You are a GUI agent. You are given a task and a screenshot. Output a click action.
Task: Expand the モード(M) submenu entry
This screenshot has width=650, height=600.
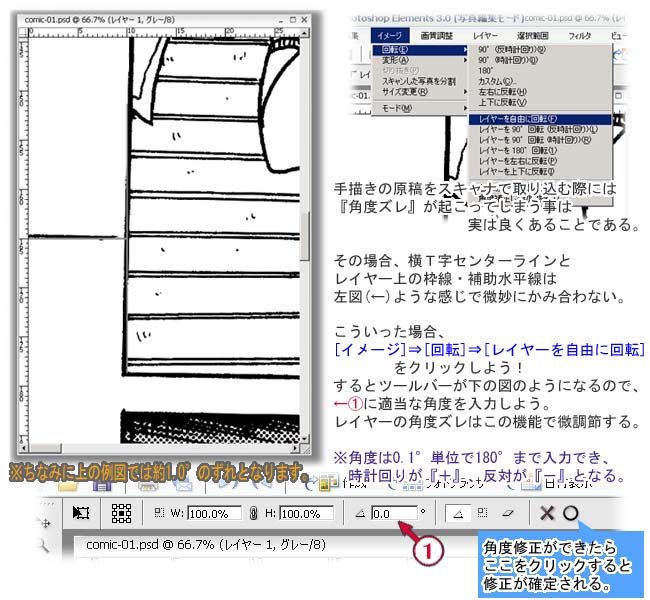[420, 108]
